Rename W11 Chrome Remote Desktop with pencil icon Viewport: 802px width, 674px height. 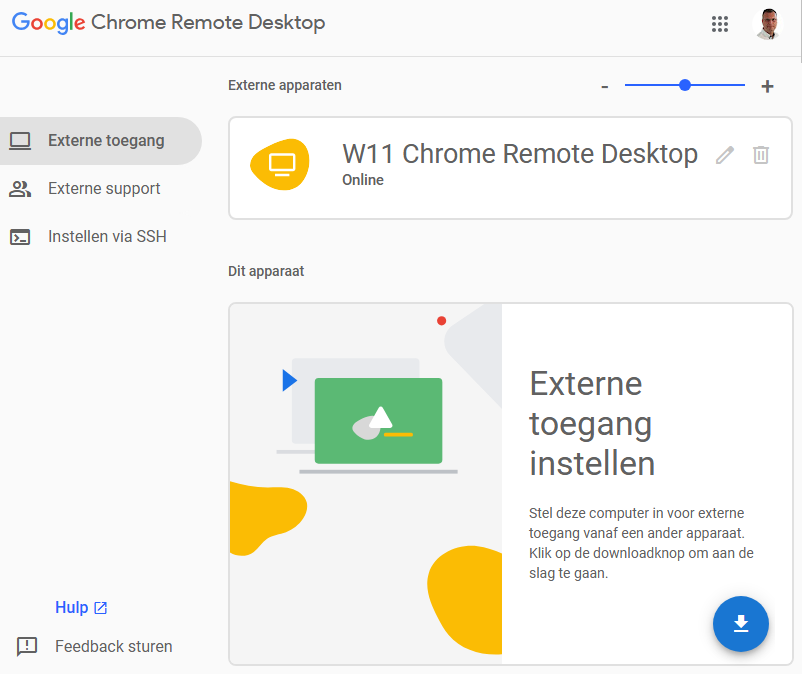pyautogui.click(x=725, y=154)
